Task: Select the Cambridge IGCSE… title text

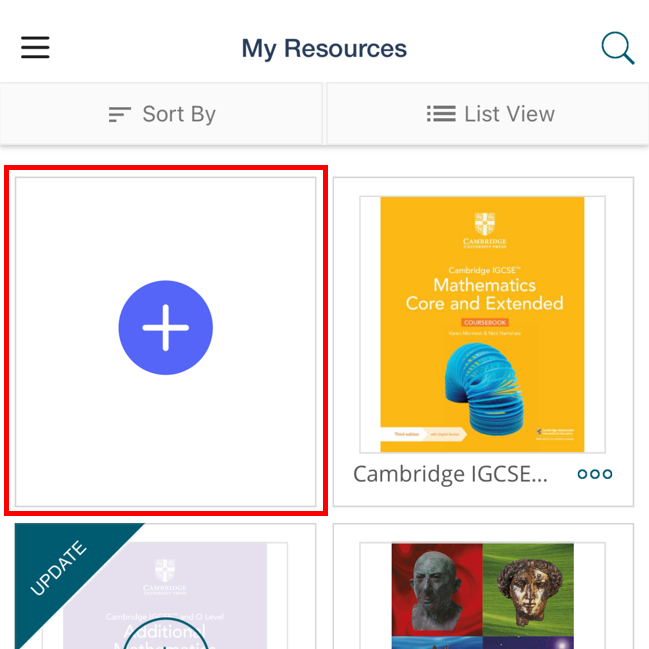Action: (x=451, y=474)
